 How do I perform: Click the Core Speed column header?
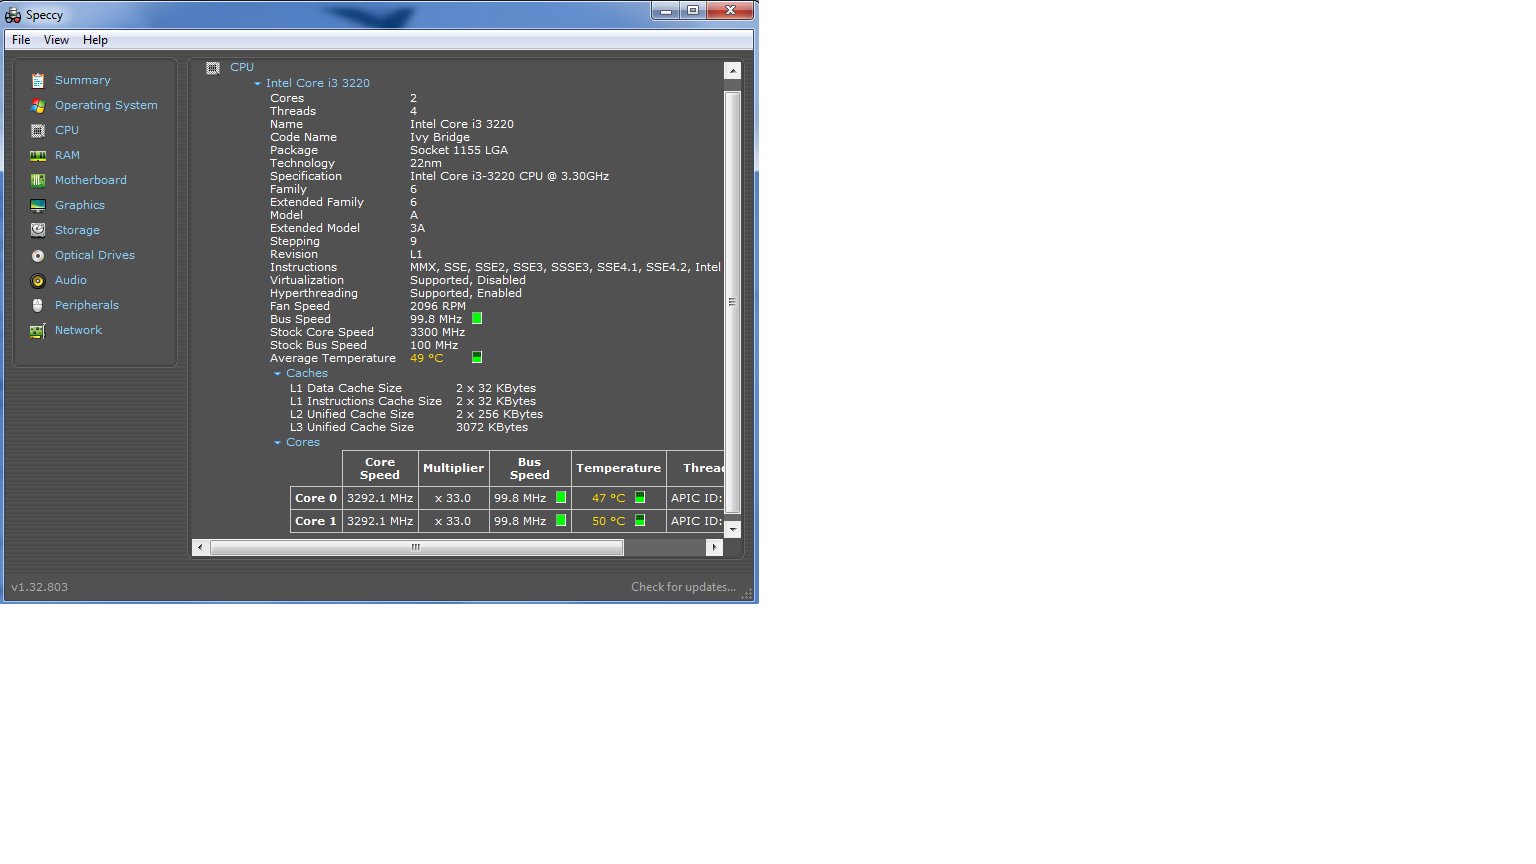[380, 468]
